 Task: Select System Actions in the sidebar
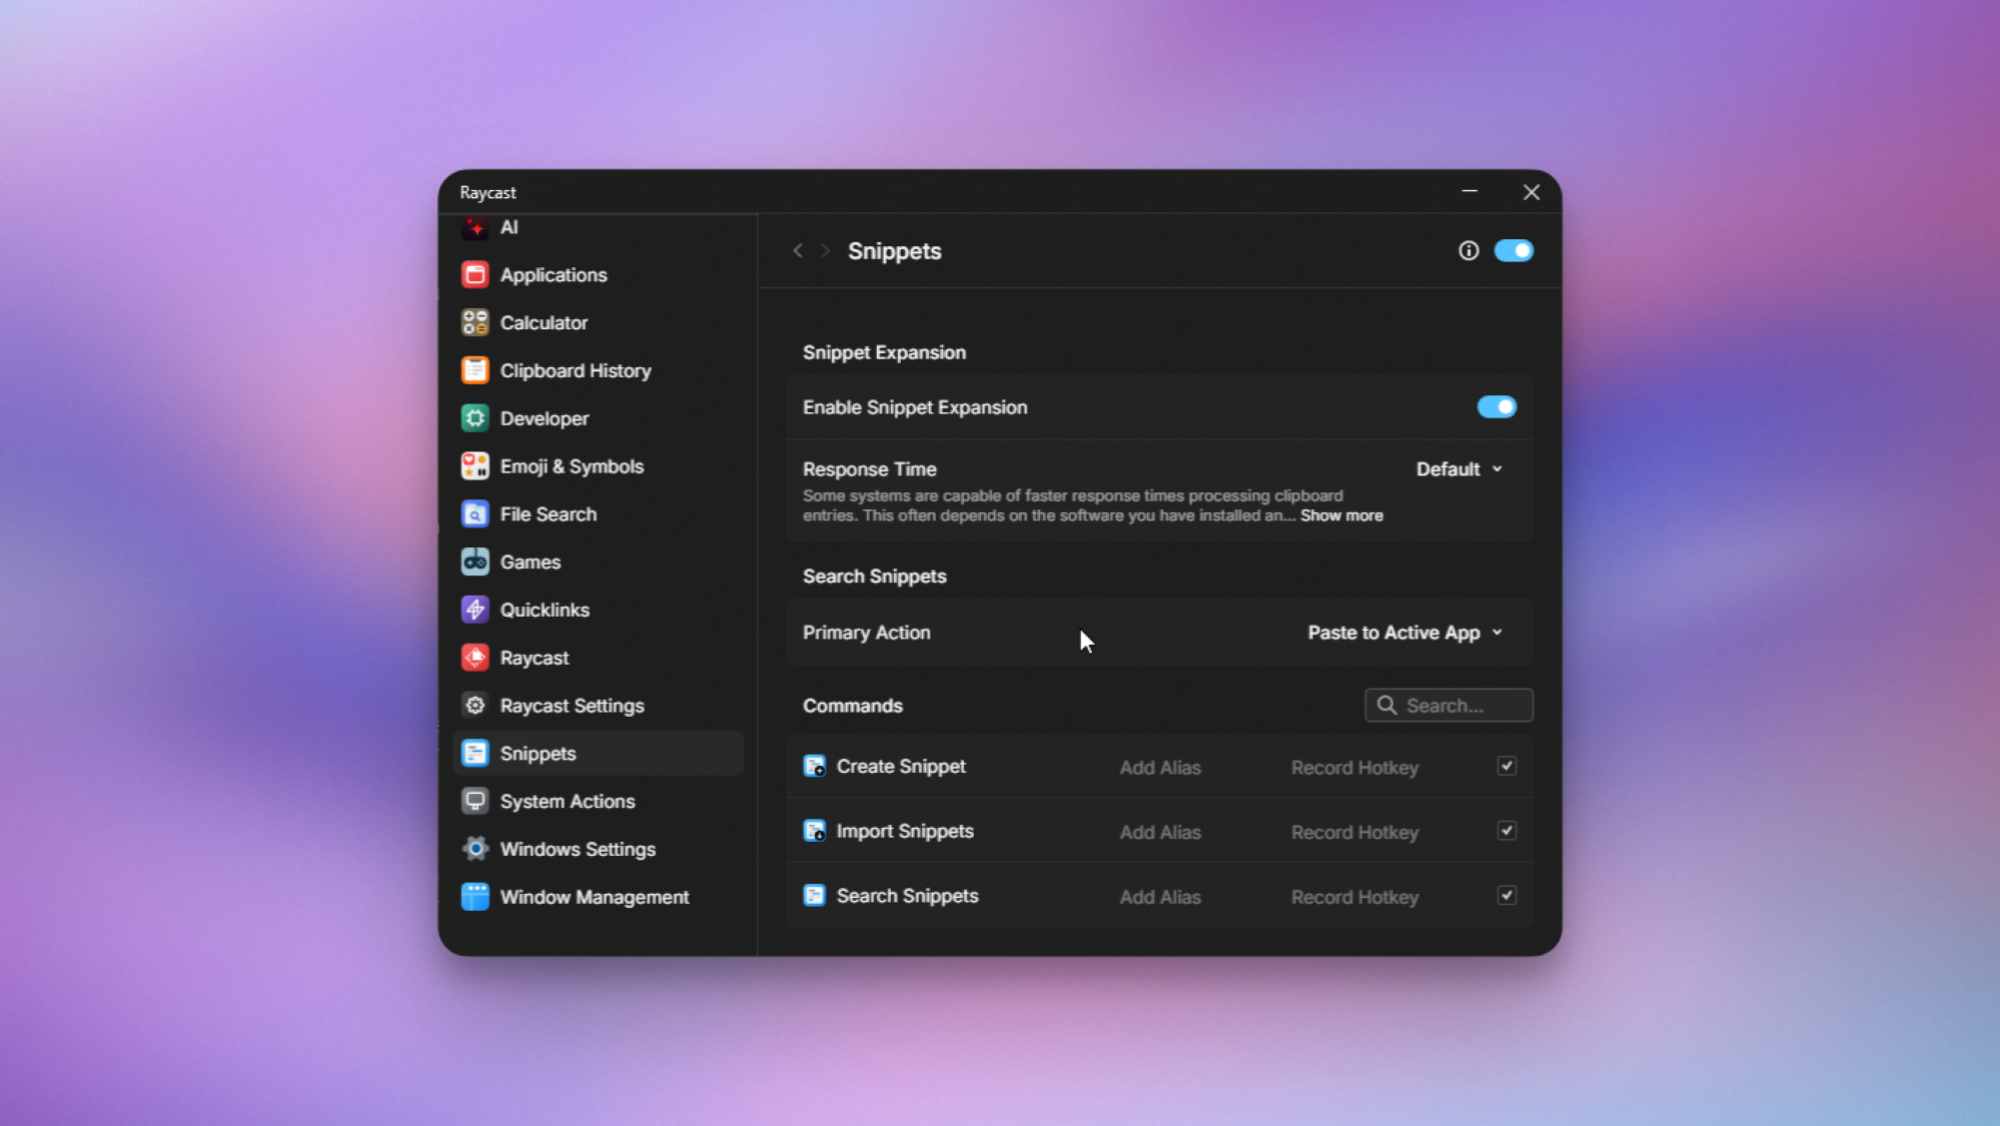pyautogui.click(x=567, y=801)
